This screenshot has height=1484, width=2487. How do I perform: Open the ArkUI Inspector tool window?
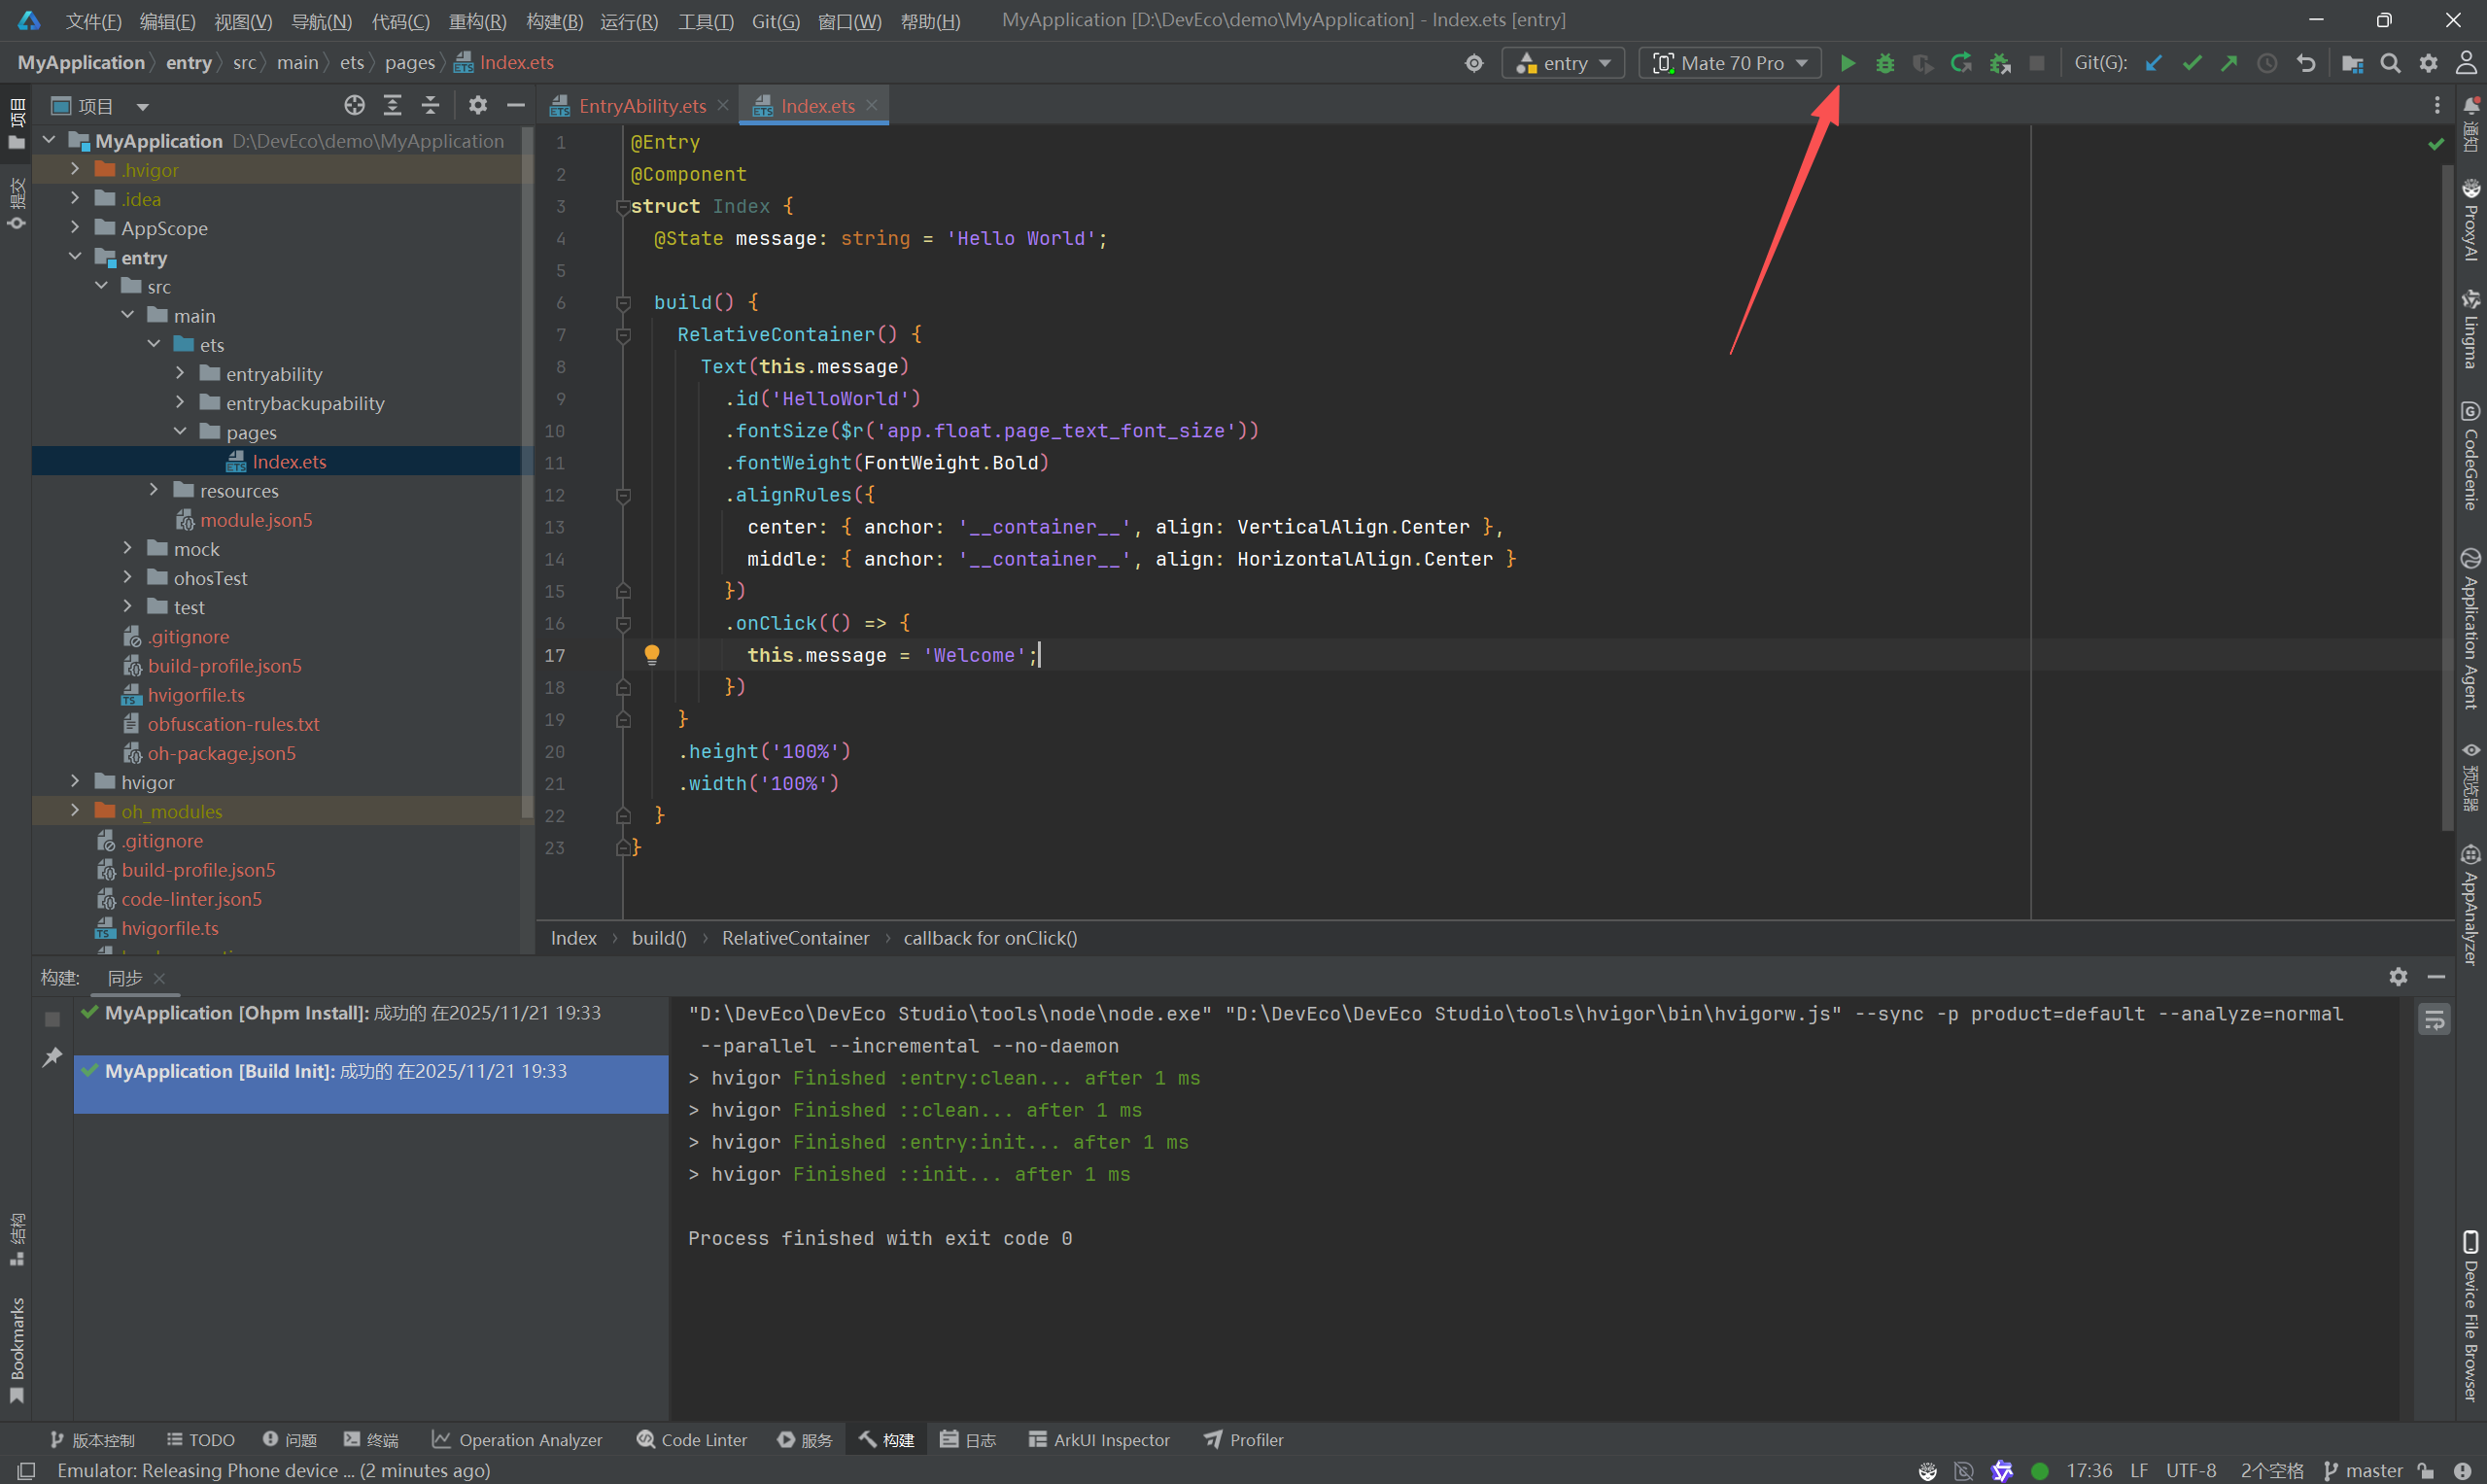(x=1099, y=1440)
